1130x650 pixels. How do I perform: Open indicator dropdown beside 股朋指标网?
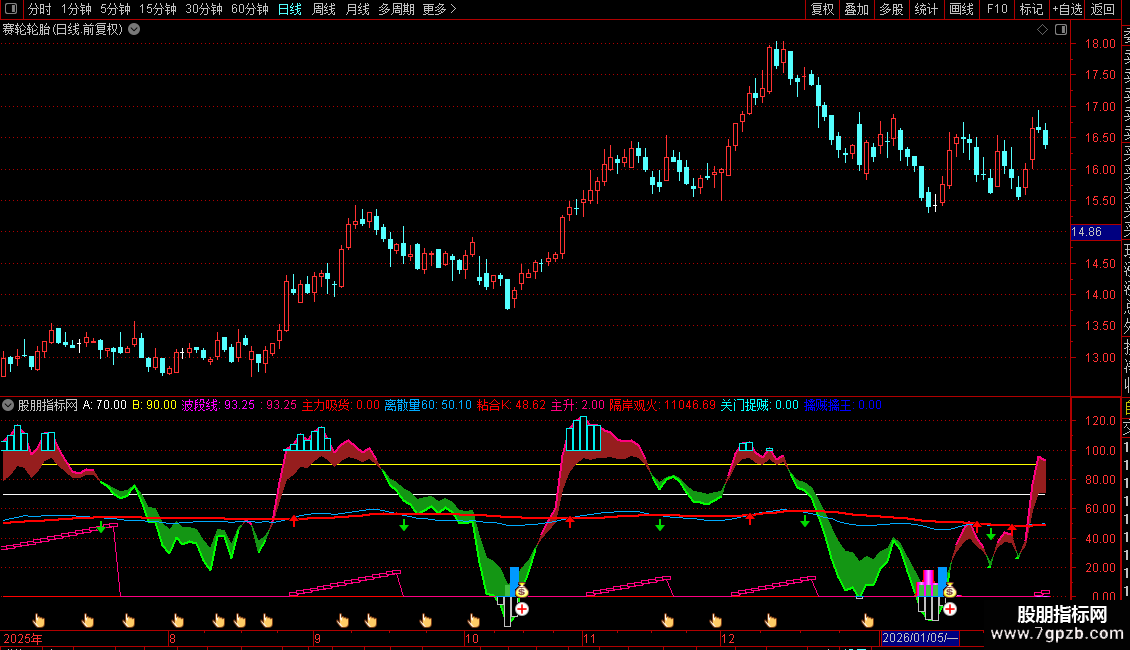click(x=8, y=405)
